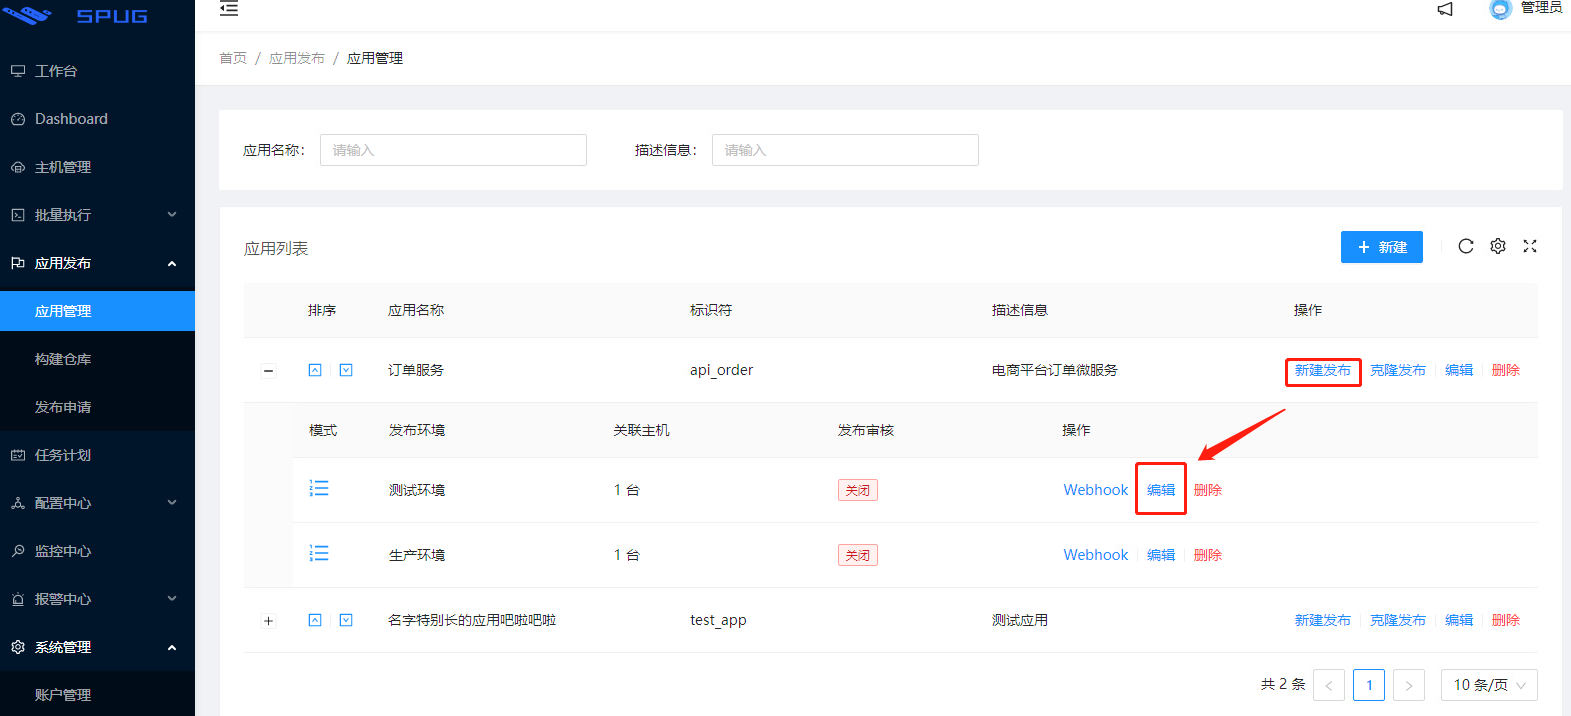Click the 关闭 tag in 生产环境 row
The width and height of the screenshot is (1571, 716).
tap(858, 555)
